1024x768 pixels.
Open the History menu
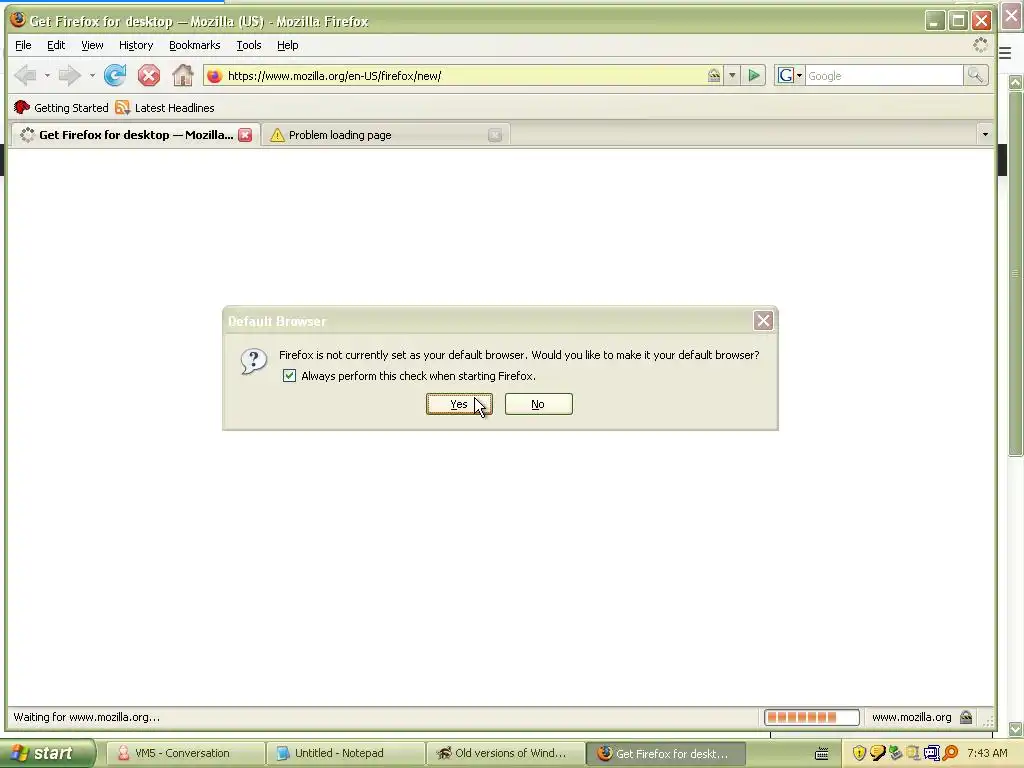point(136,45)
